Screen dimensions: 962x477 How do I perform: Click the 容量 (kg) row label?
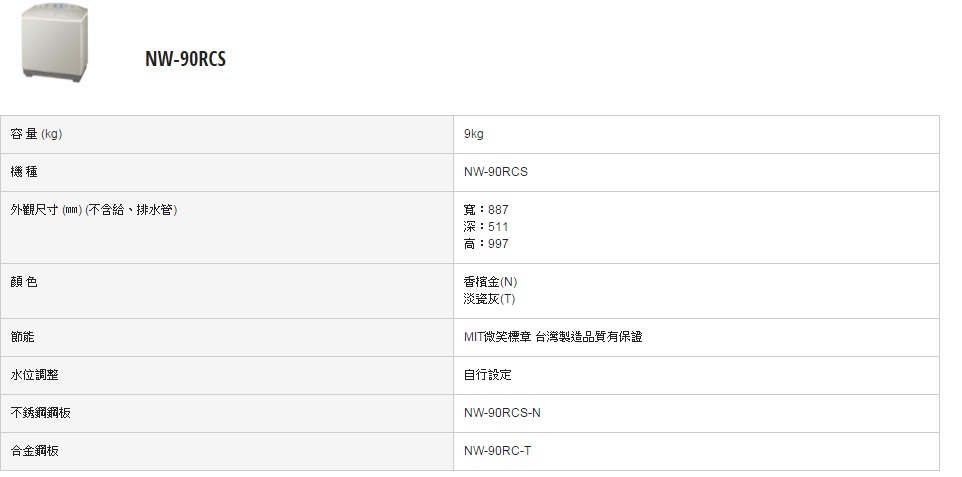pos(36,134)
